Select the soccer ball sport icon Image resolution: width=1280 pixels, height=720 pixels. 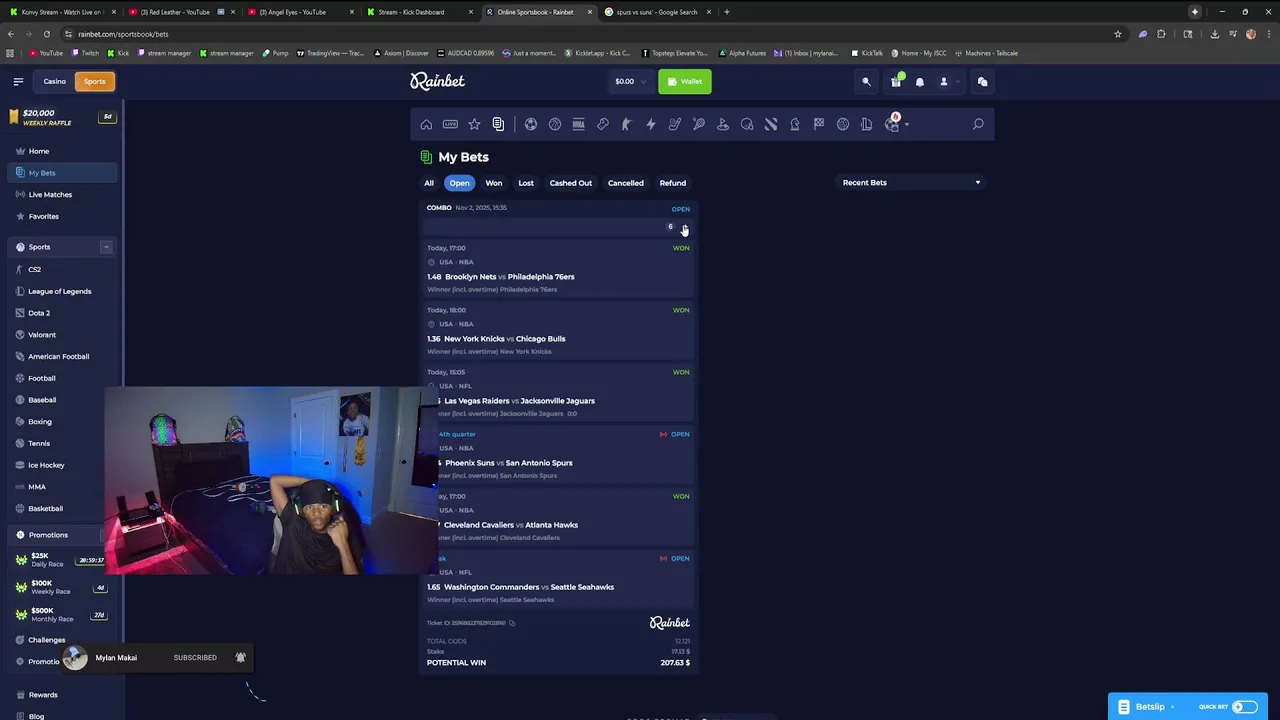531,124
